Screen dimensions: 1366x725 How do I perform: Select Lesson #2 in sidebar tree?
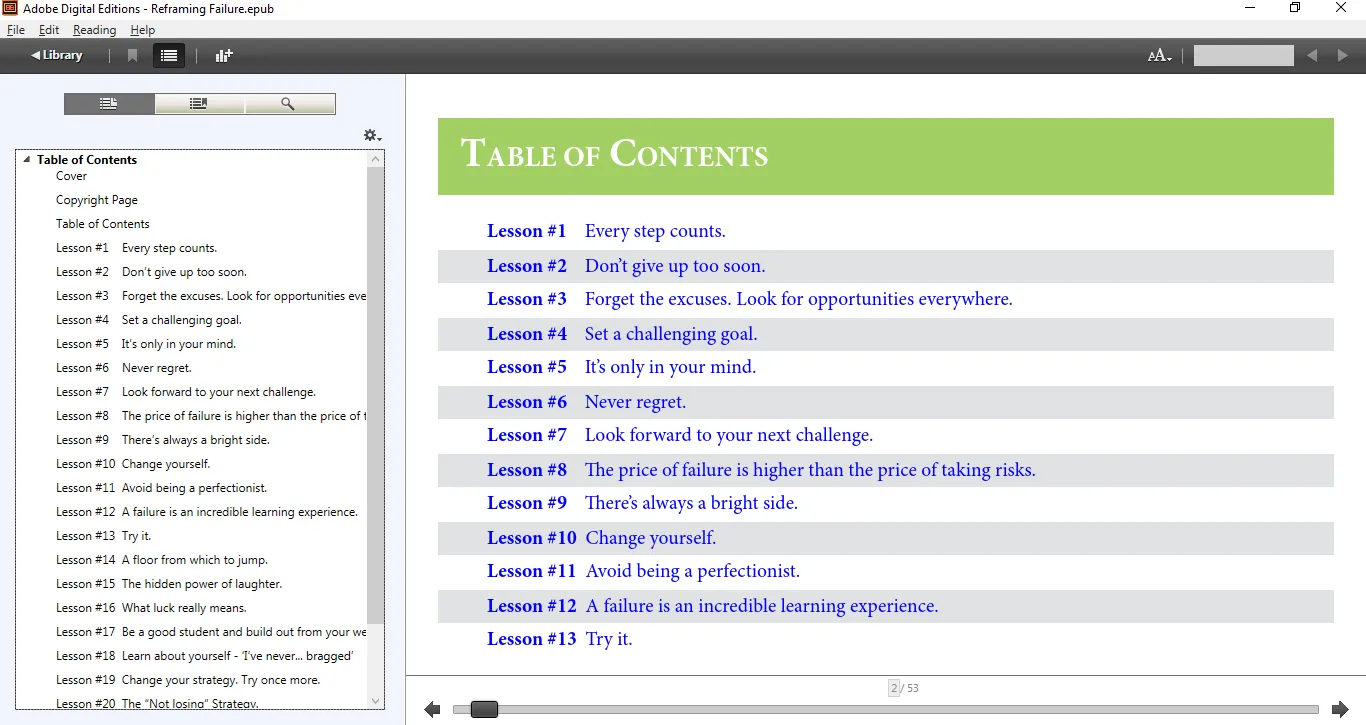pos(151,272)
